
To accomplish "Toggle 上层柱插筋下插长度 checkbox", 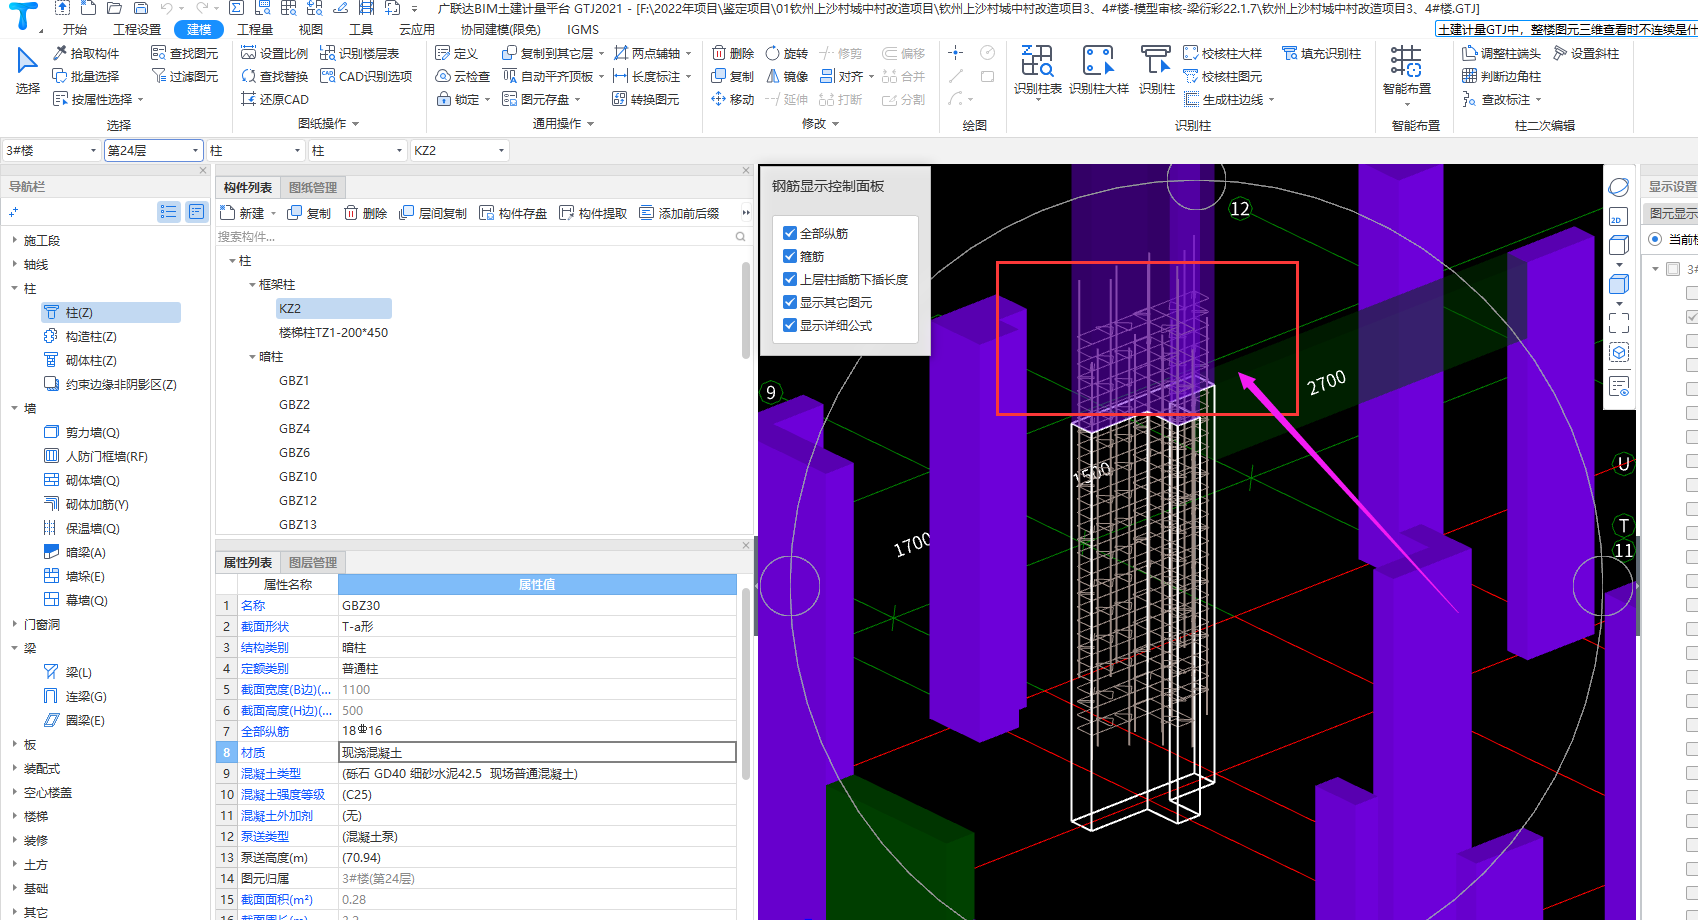I will tap(790, 279).
